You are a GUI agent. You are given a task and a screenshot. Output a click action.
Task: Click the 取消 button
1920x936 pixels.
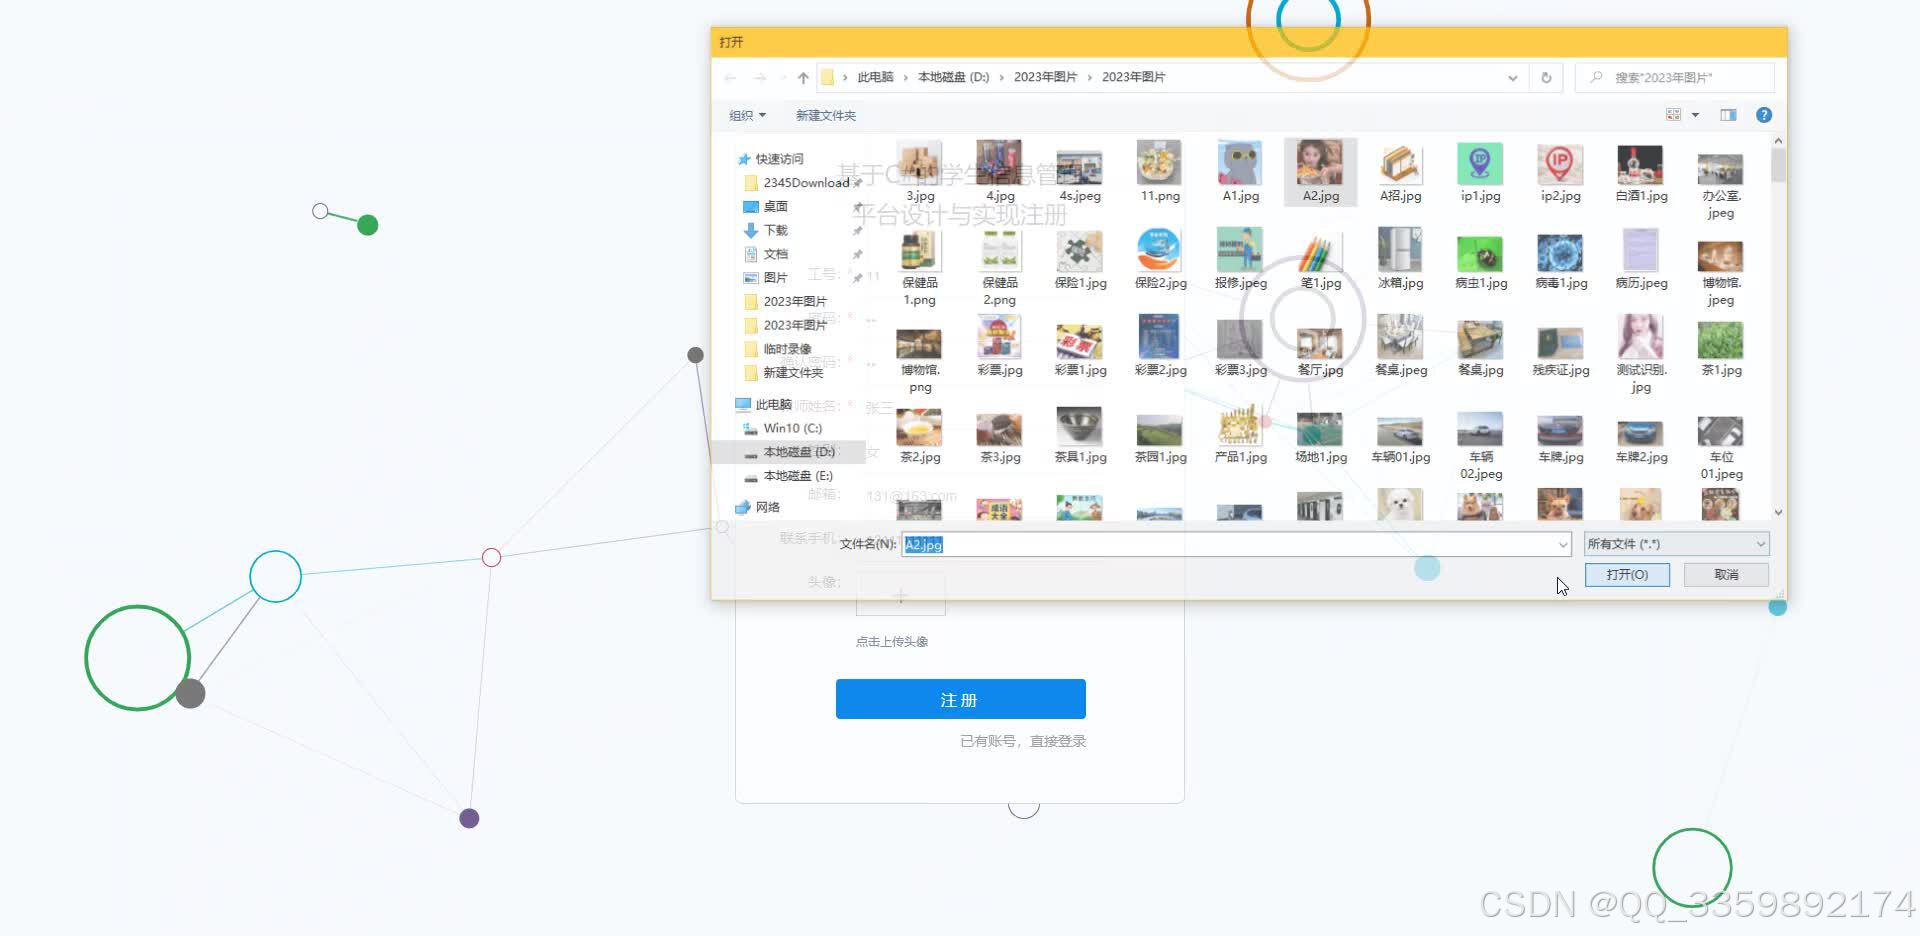click(x=1726, y=575)
